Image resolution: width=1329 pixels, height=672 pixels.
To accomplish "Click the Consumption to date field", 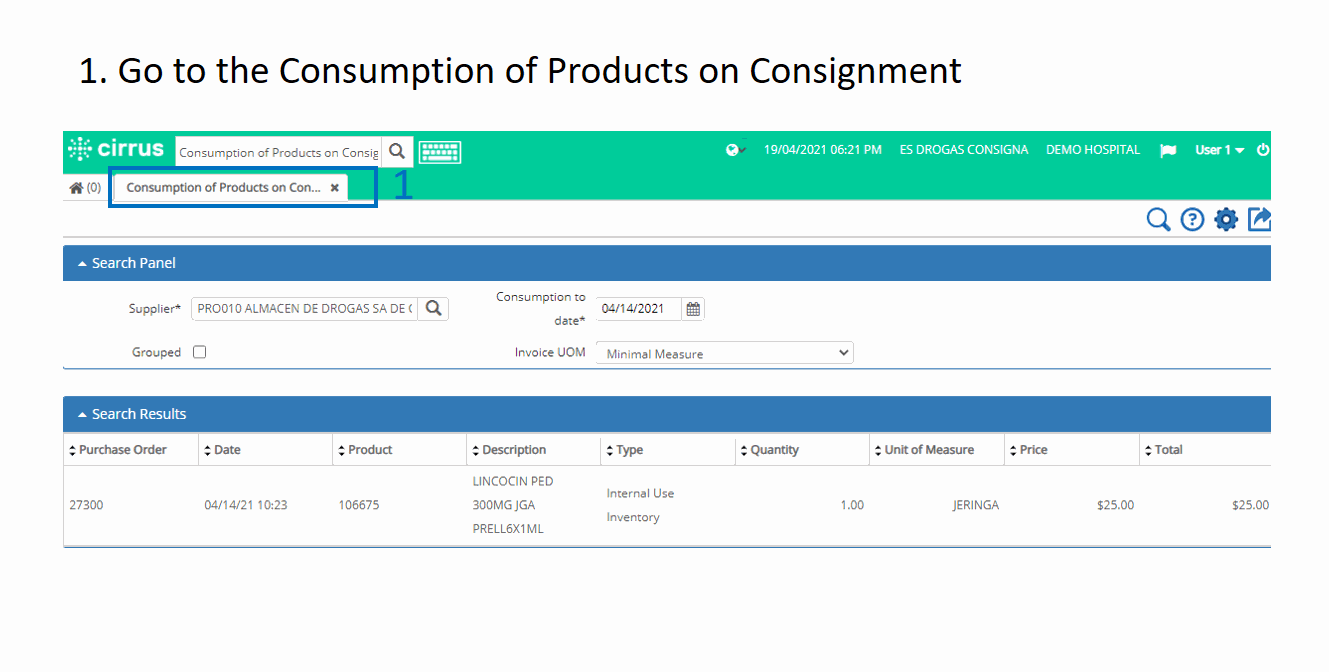I will (639, 309).
